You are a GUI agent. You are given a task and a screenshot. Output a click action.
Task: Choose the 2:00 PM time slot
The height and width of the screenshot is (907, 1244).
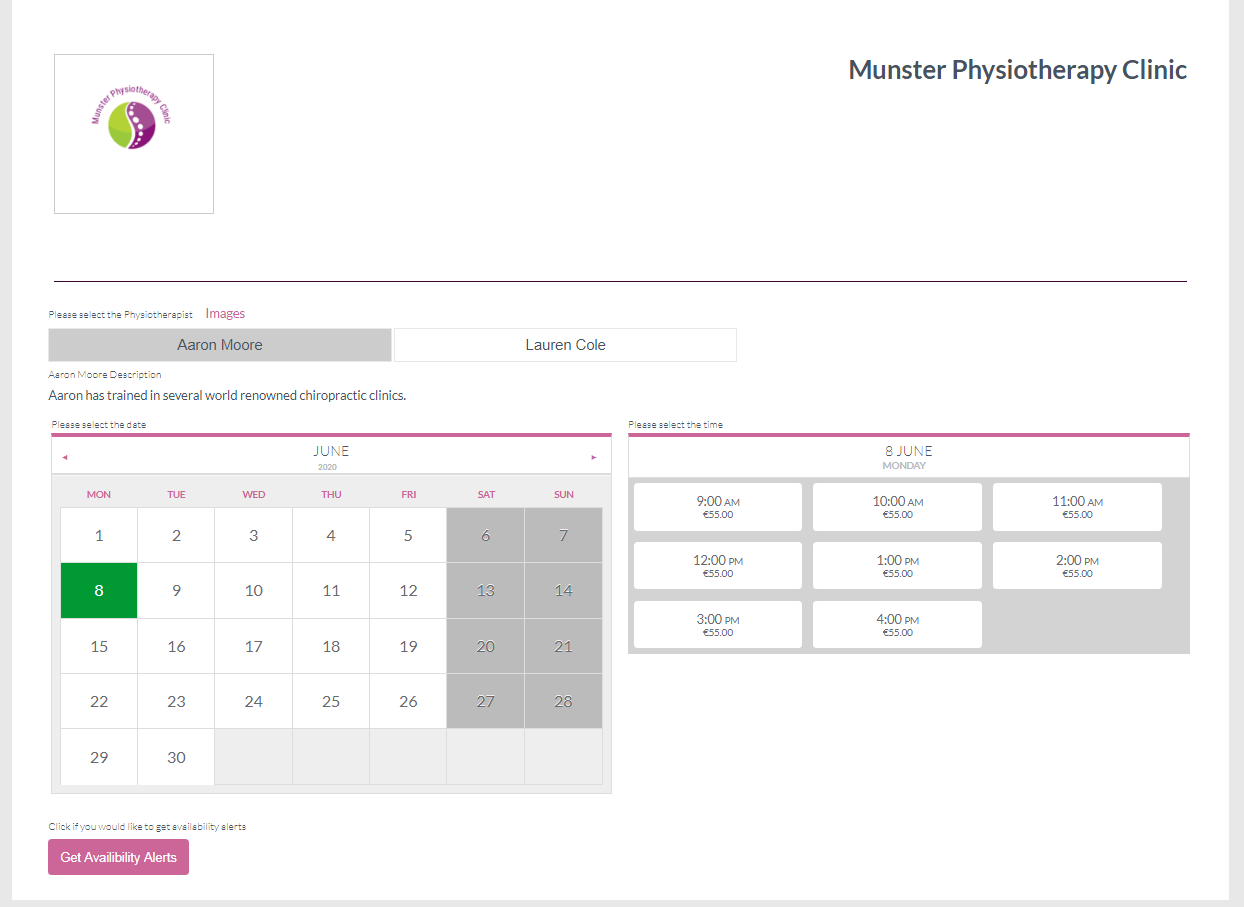(x=1077, y=566)
